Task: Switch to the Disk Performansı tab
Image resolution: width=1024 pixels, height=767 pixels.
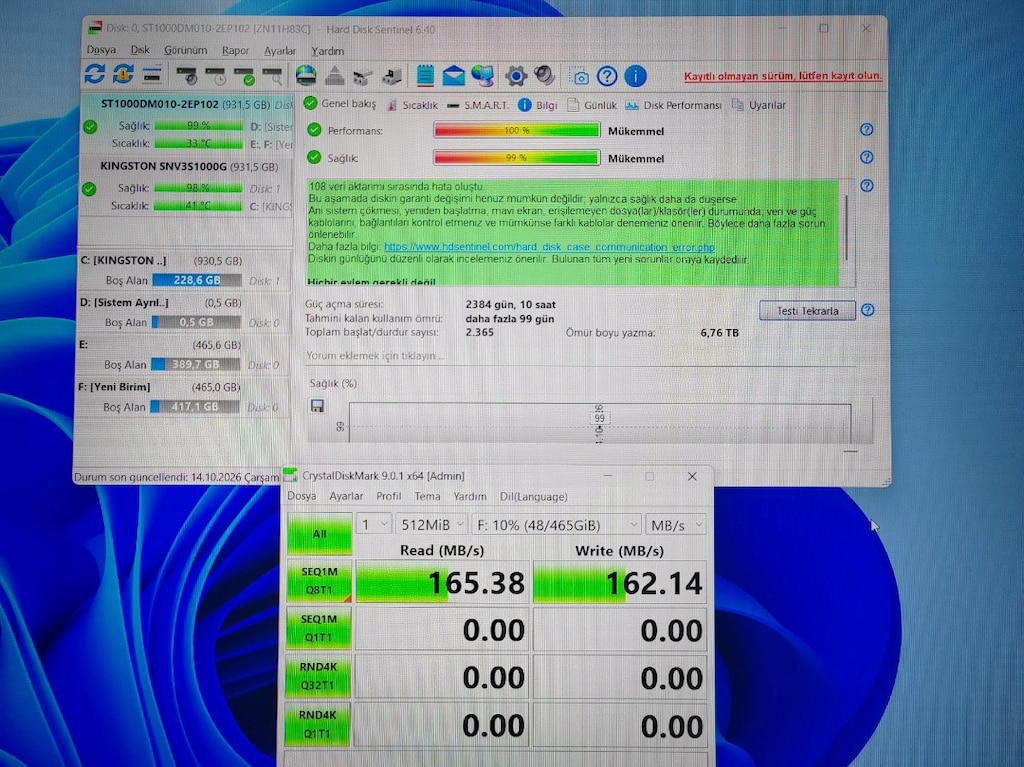Action: click(673, 105)
